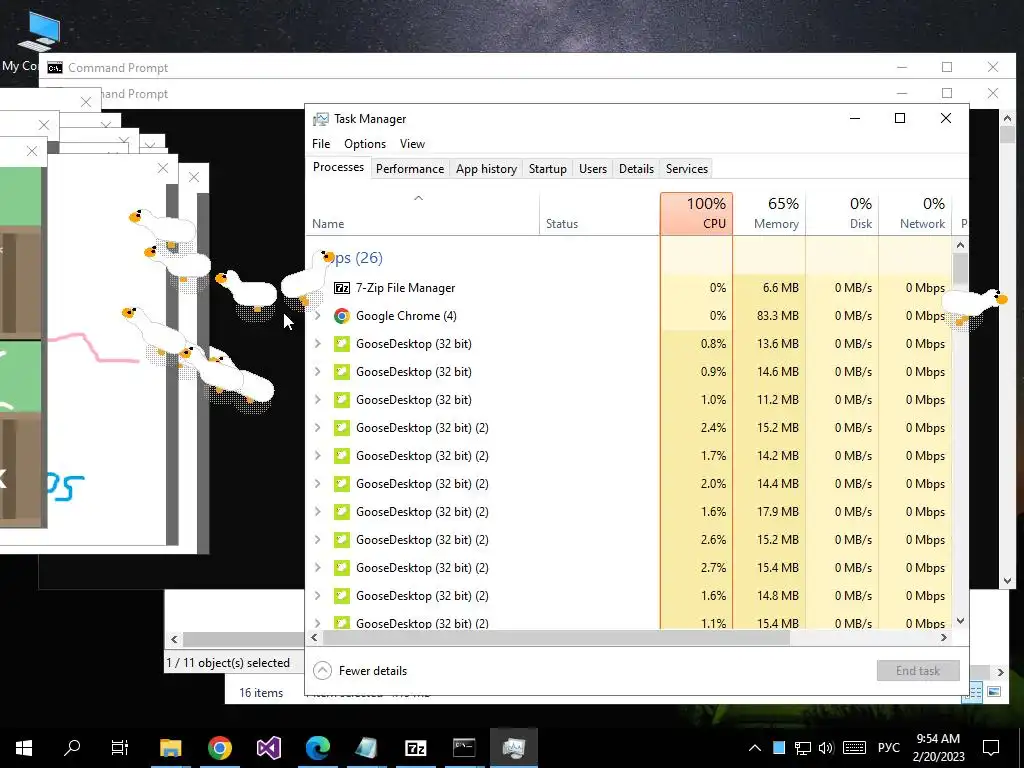
Task: Click the 7-Zip File Manager process icon
Action: 342,288
